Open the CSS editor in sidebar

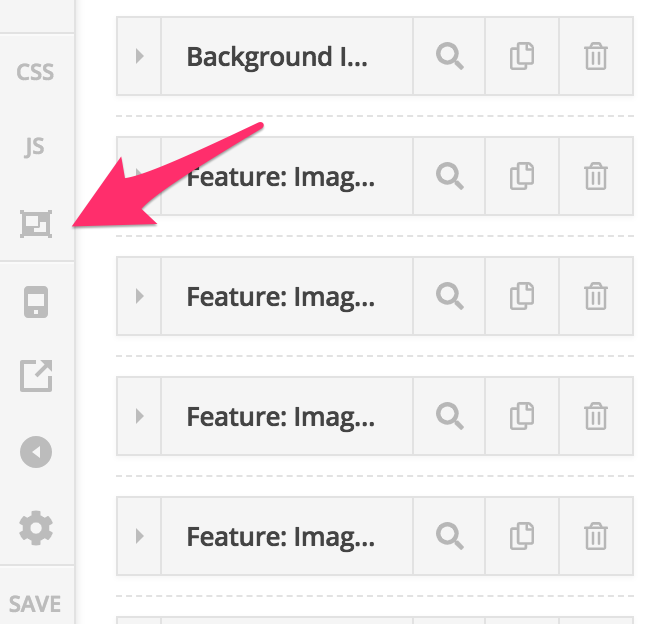[x=35, y=72]
